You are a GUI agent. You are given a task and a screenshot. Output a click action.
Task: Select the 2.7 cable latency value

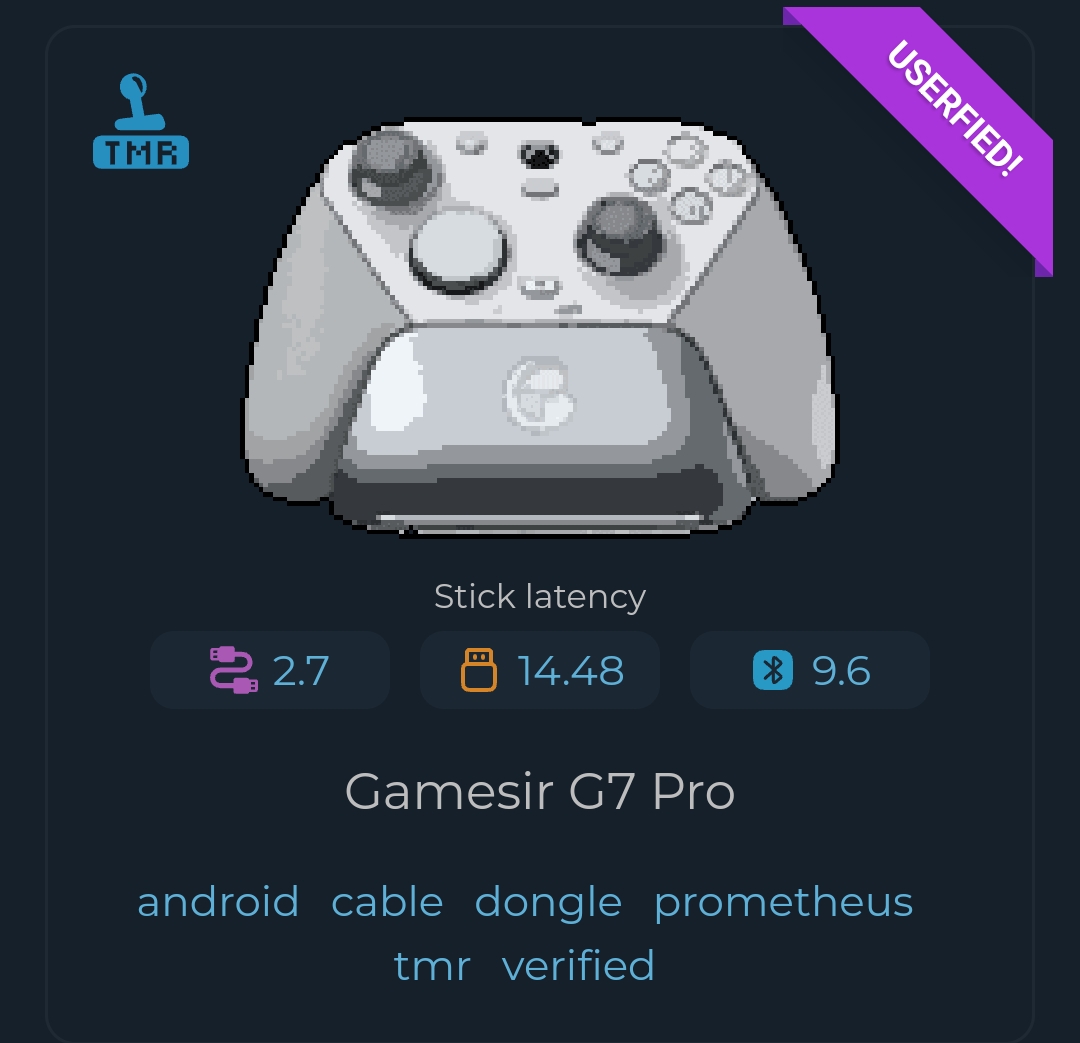[x=301, y=670]
